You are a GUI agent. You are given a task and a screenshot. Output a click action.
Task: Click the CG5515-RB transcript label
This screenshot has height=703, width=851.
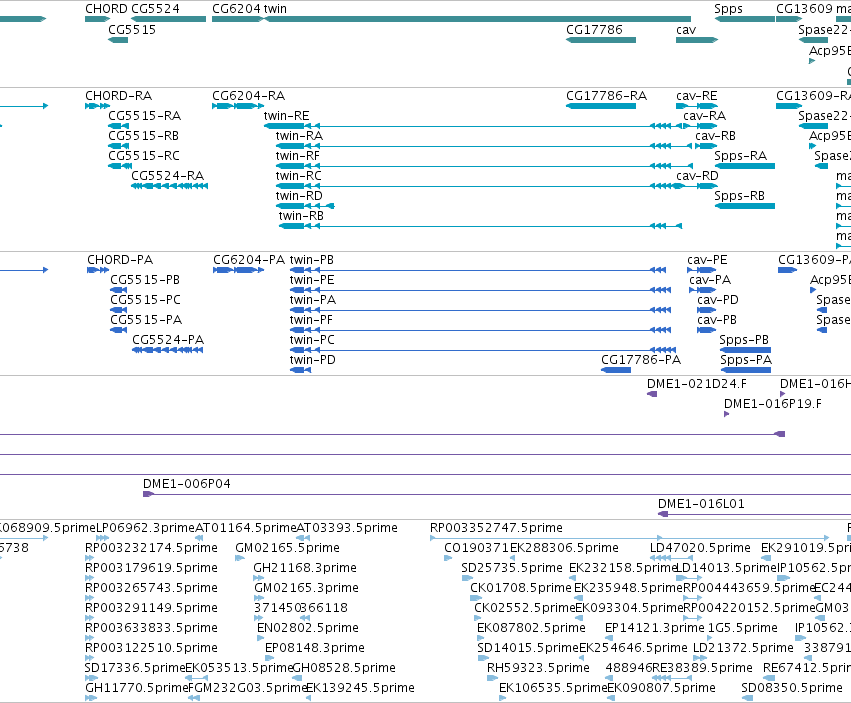tap(143, 136)
